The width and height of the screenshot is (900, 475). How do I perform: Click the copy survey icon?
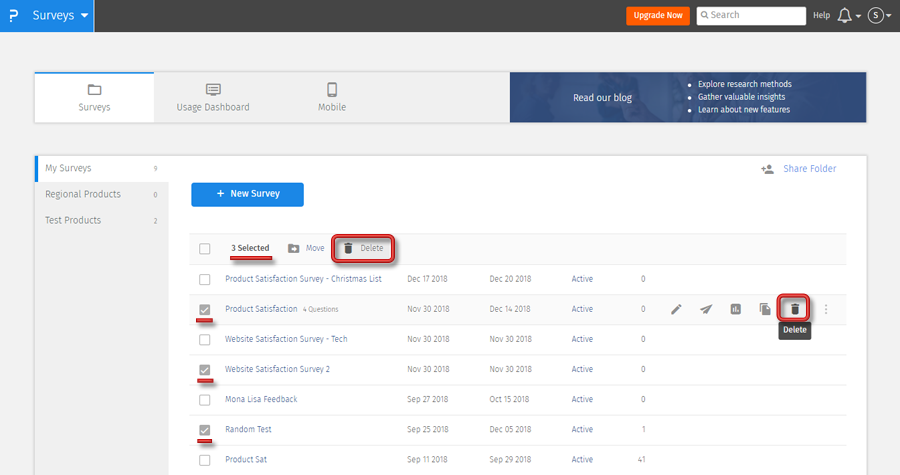[x=765, y=309]
